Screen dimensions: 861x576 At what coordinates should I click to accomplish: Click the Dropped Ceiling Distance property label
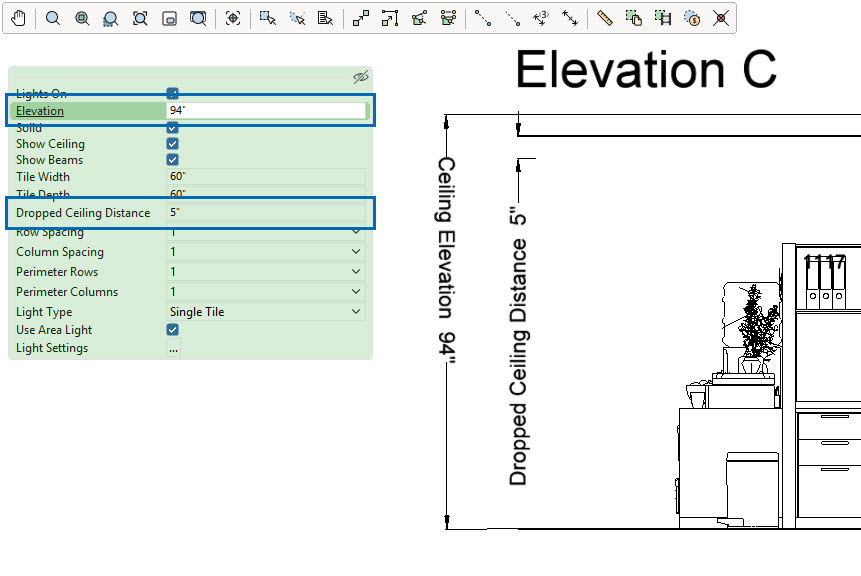click(83, 213)
